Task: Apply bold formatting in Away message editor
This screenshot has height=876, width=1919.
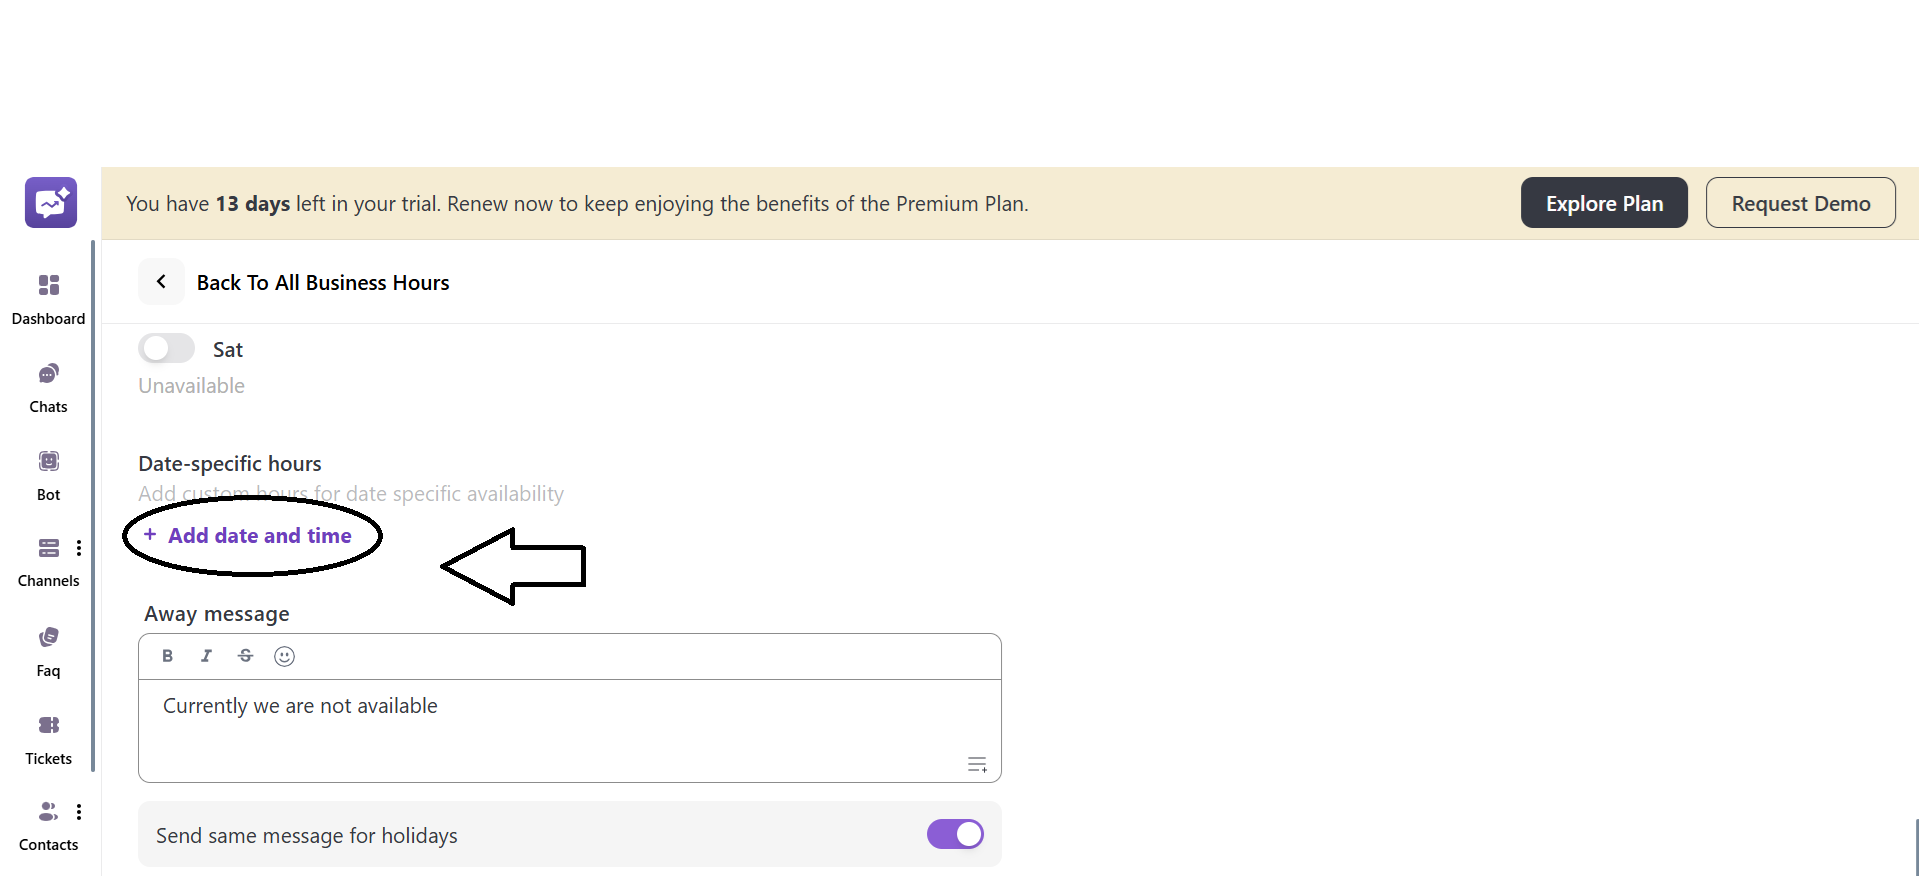Action: pyautogui.click(x=167, y=656)
